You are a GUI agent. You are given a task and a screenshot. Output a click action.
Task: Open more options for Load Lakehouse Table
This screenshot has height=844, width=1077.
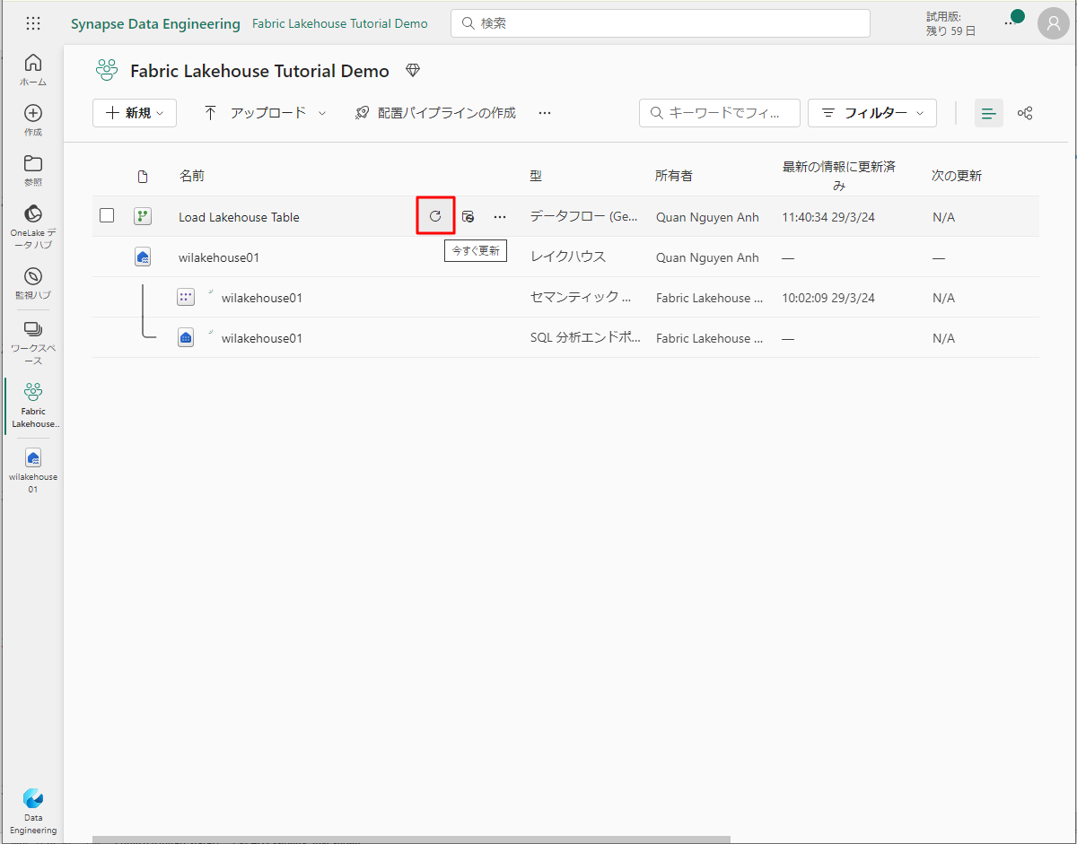coord(500,217)
